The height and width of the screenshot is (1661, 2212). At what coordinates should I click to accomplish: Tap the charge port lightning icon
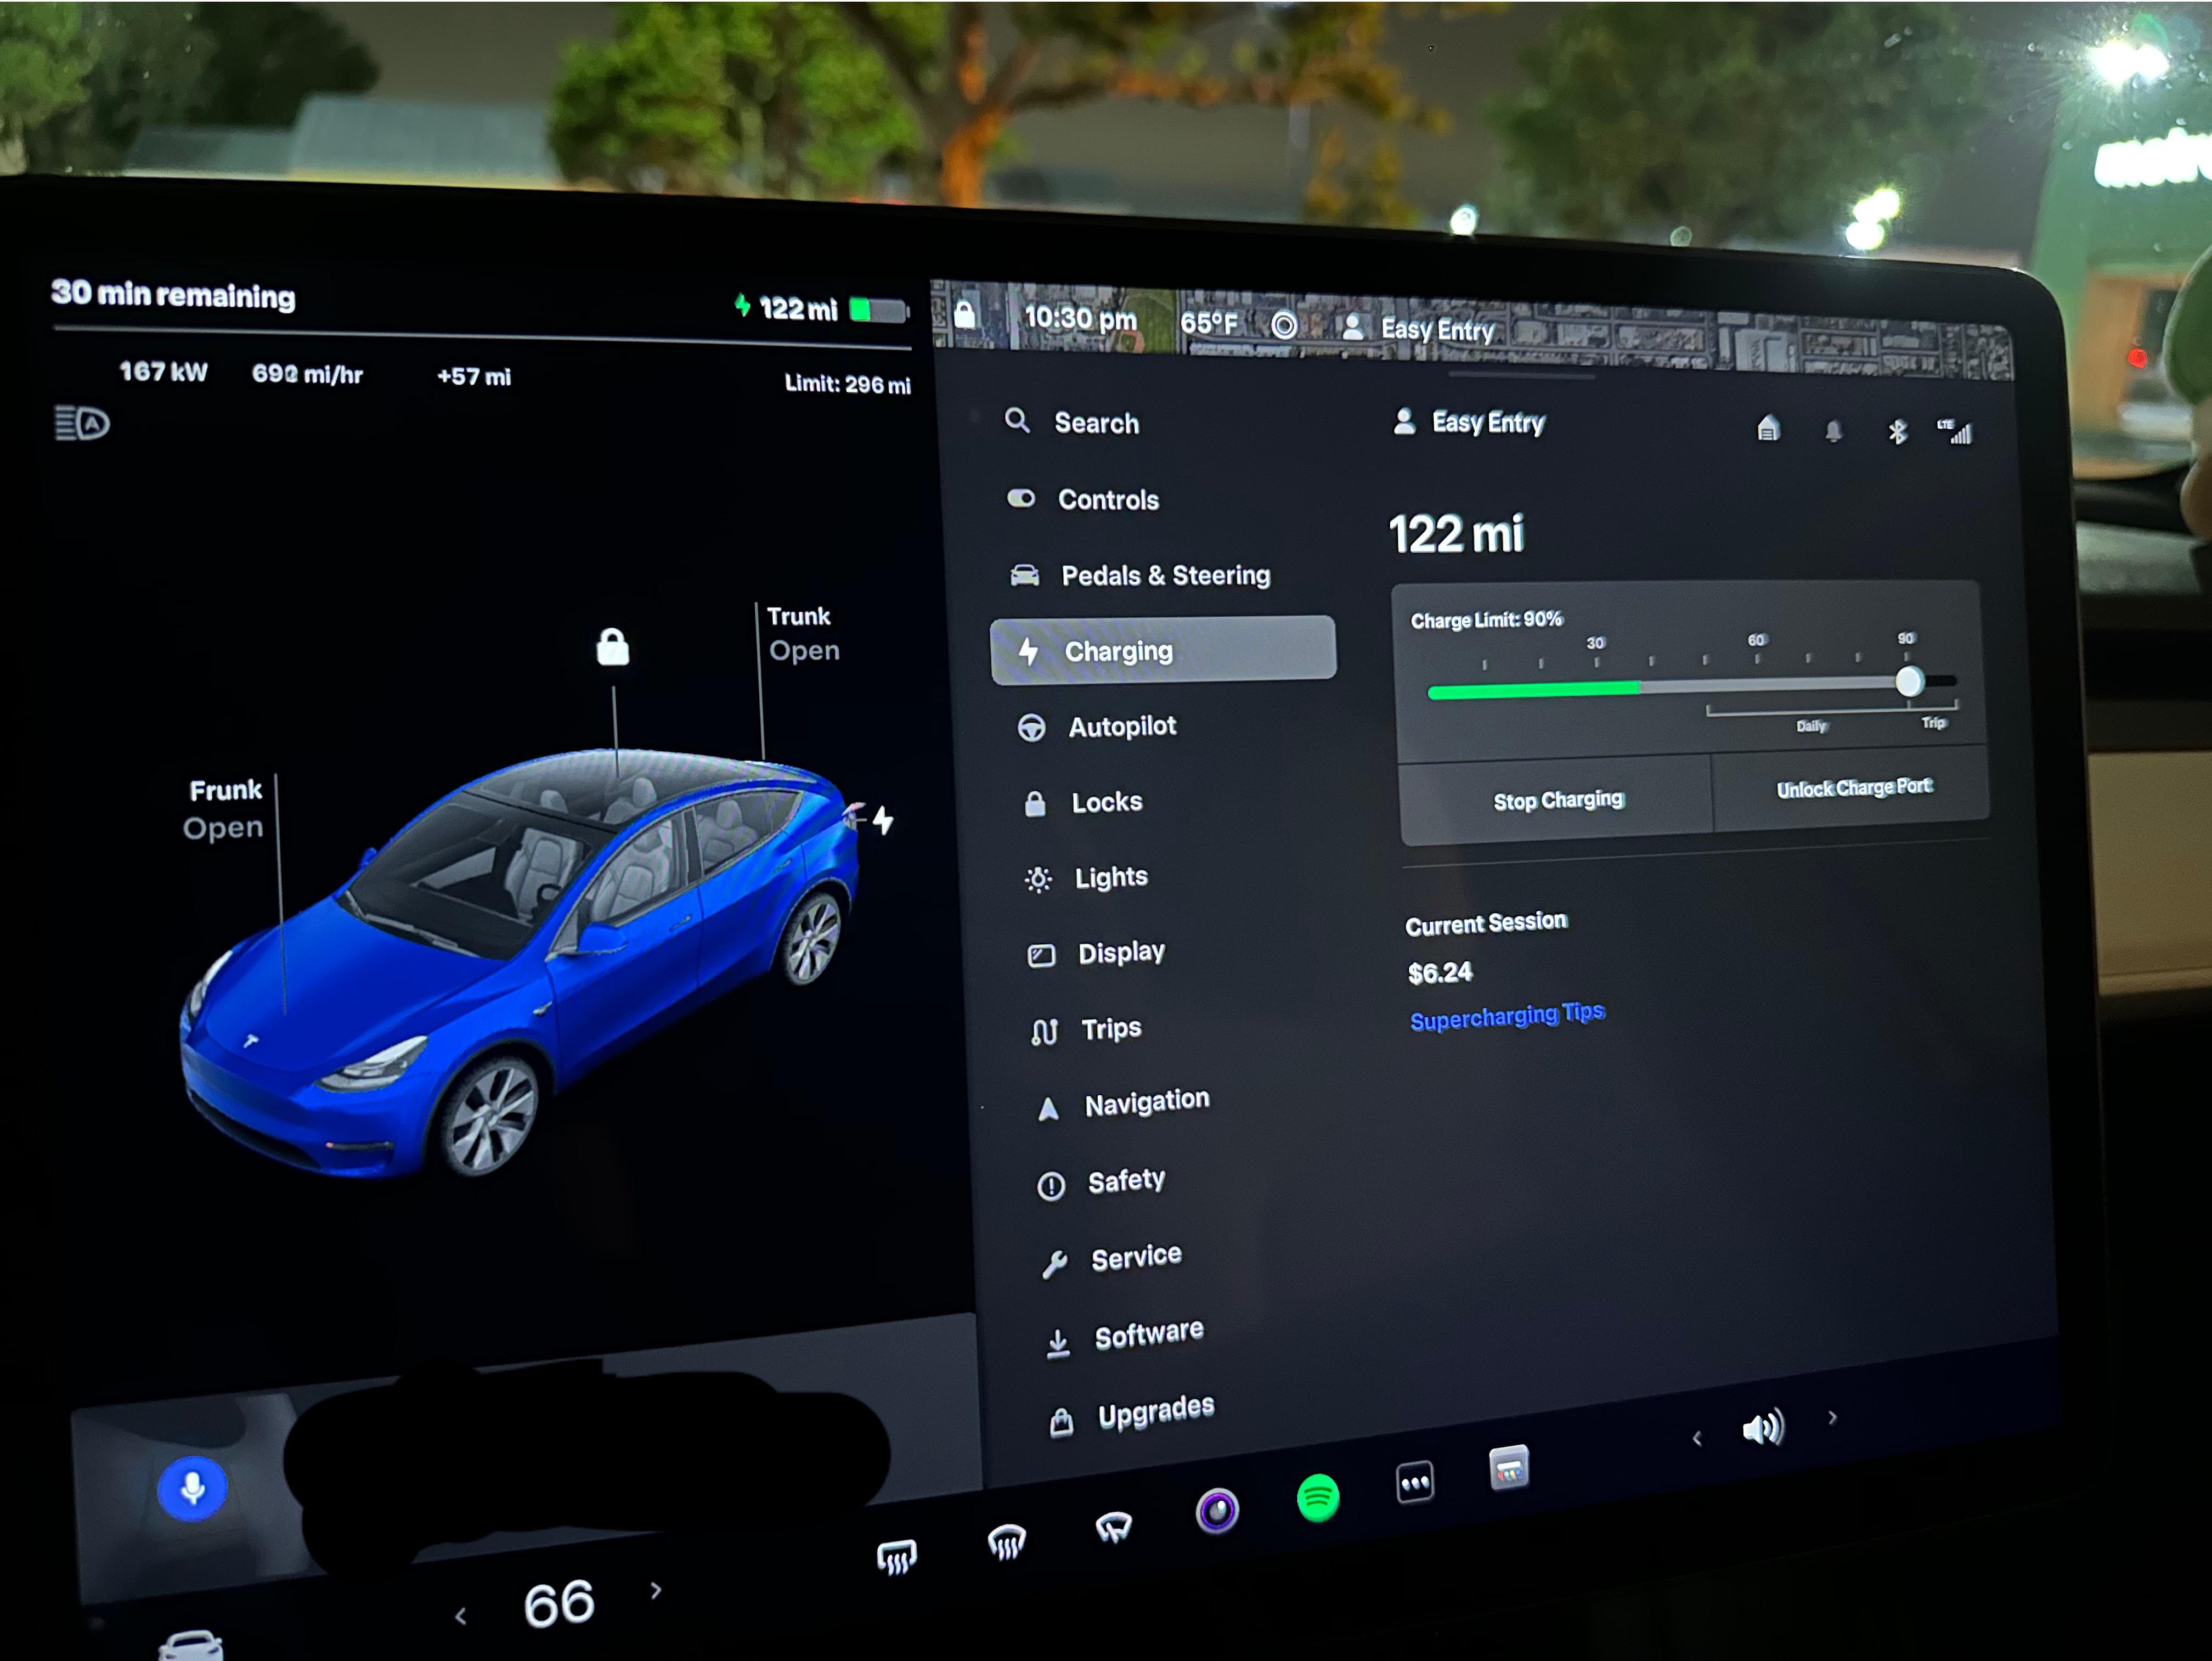tap(882, 820)
